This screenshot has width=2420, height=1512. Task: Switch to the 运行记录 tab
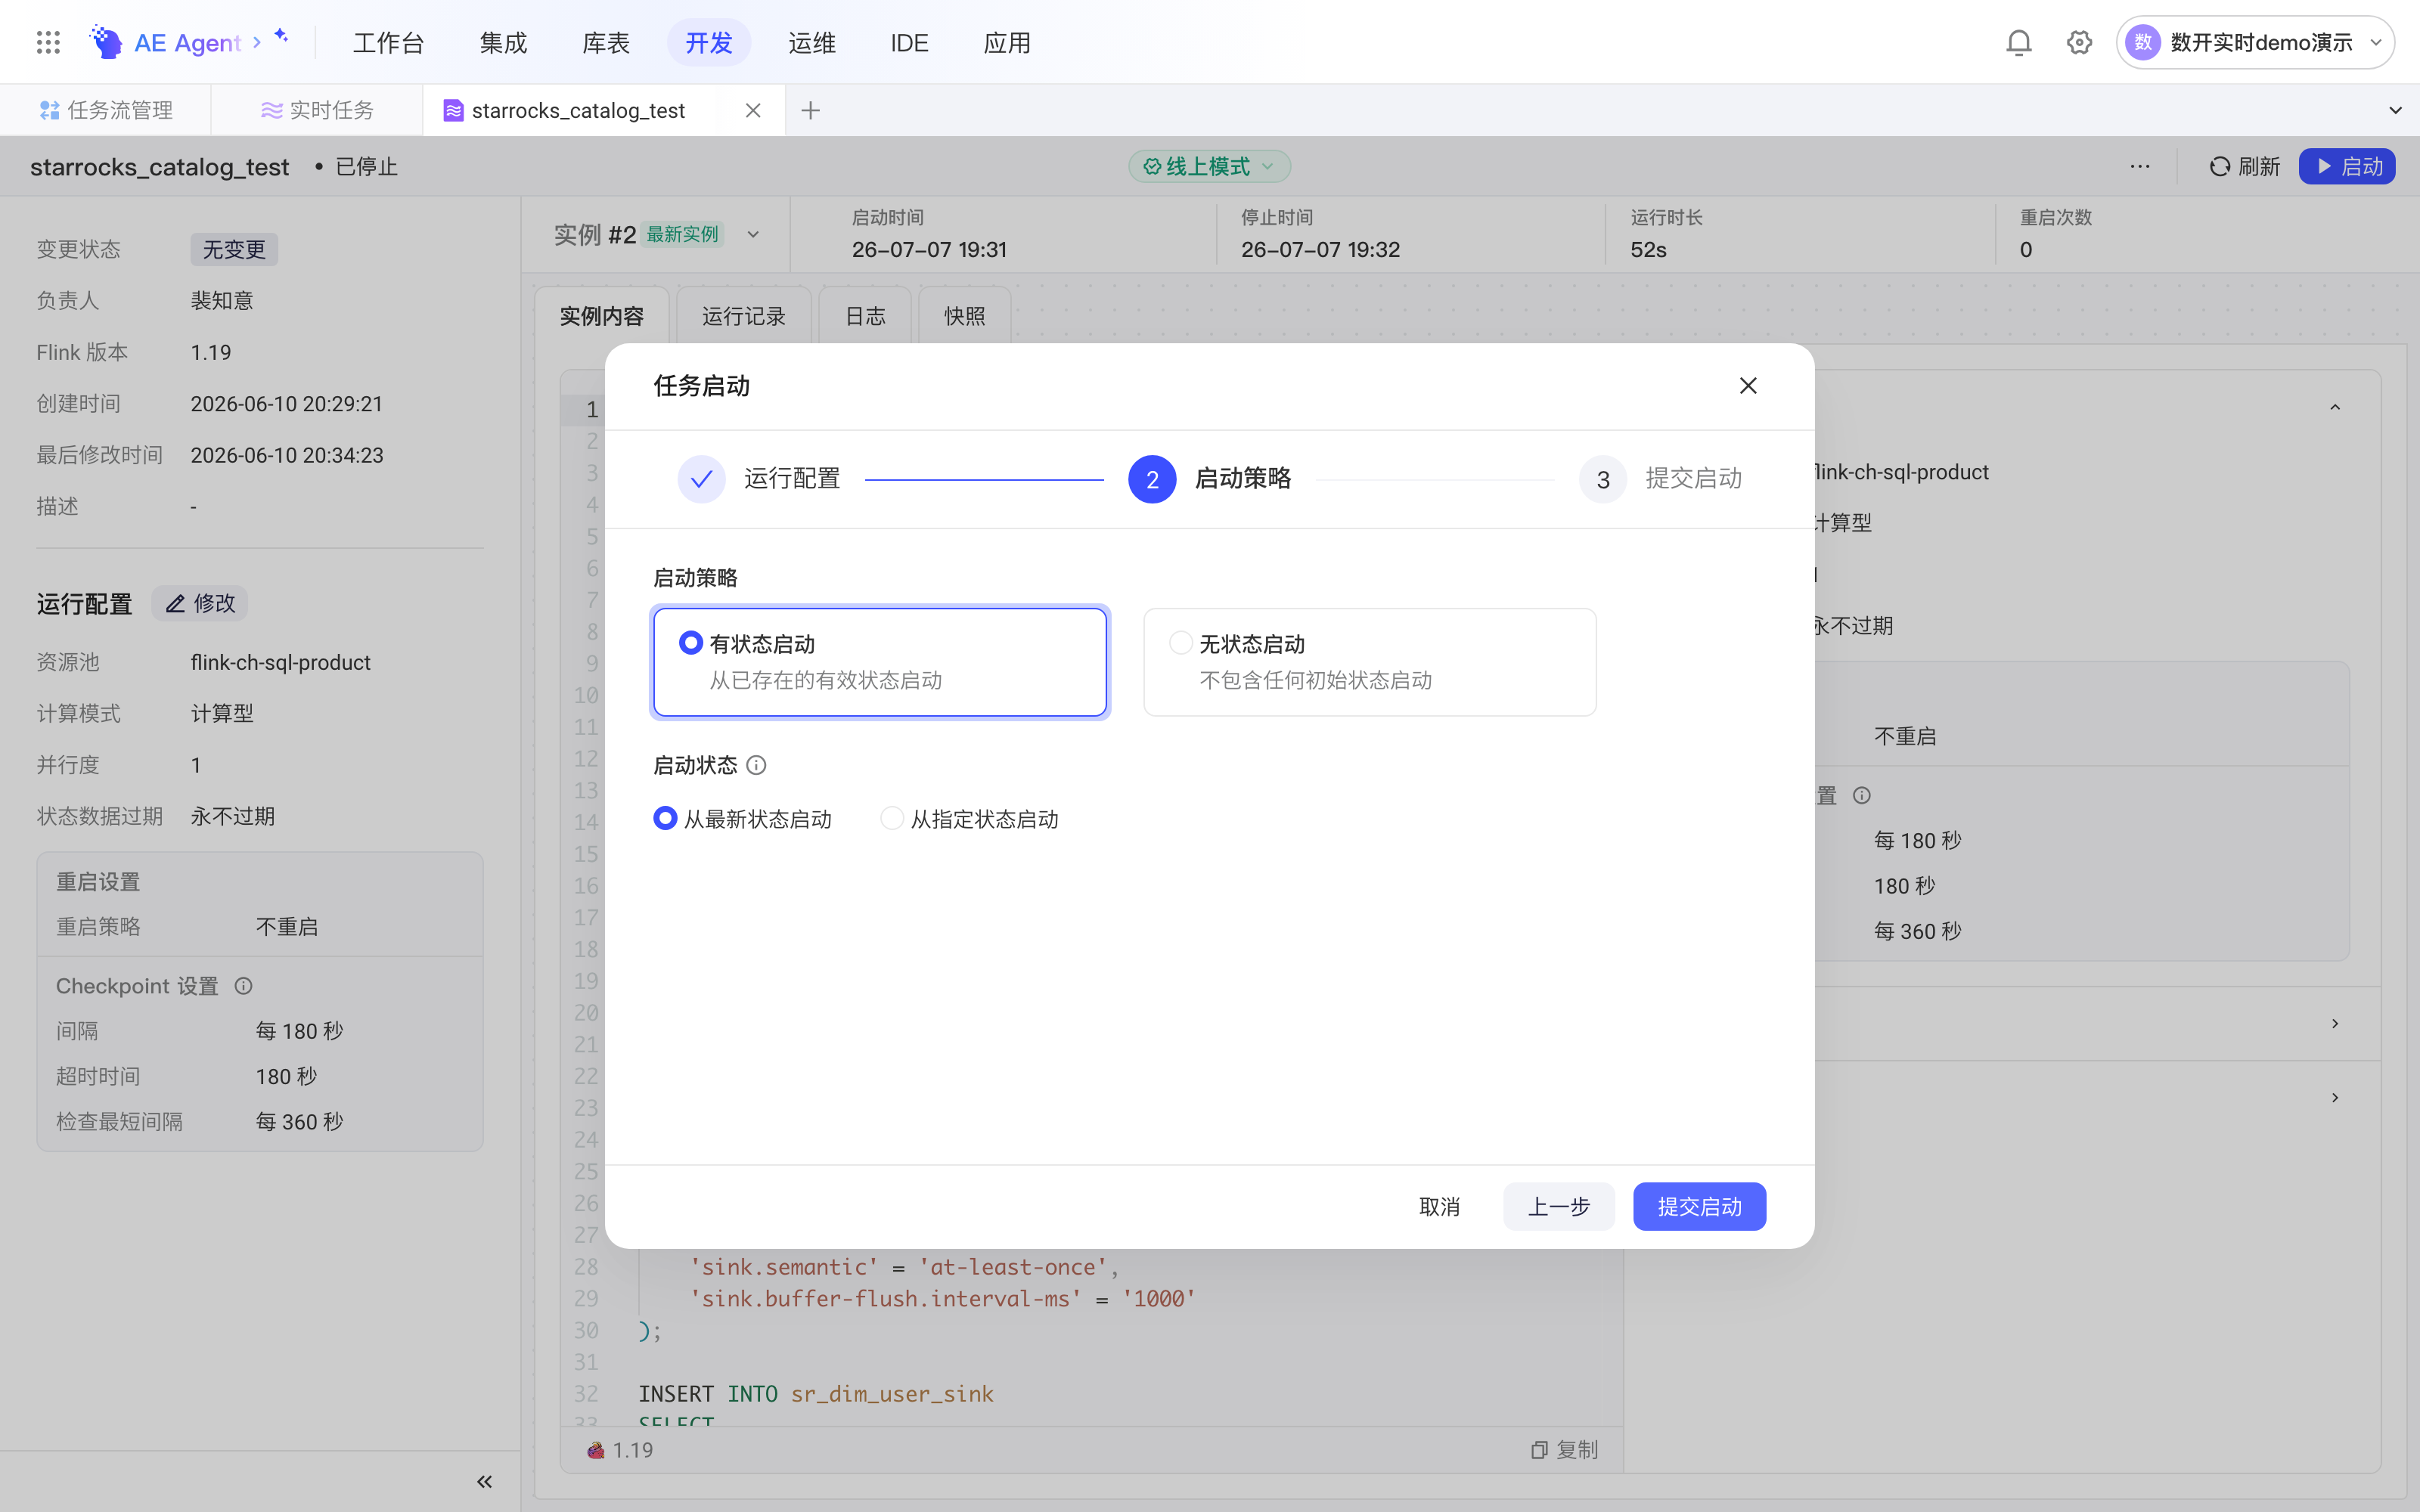pyautogui.click(x=743, y=316)
